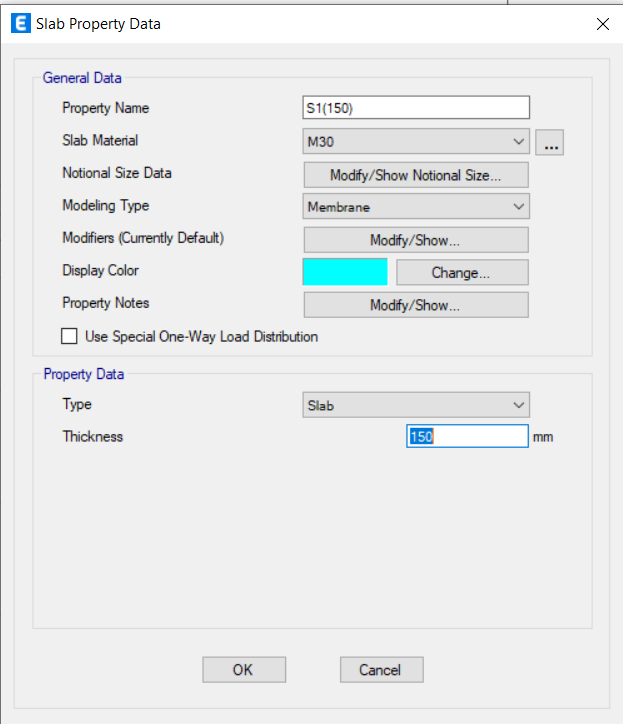Viewport: 623px width, 724px height.
Task: Click the Modifiers (Currently Default) label
Action: [143, 238]
